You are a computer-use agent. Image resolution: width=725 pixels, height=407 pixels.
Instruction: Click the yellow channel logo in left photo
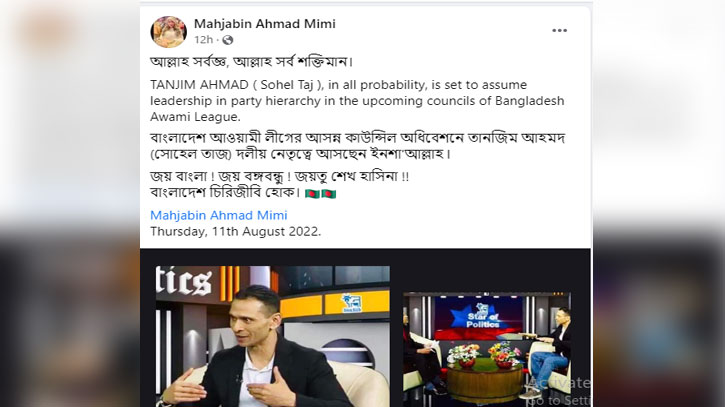click(x=352, y=303)
